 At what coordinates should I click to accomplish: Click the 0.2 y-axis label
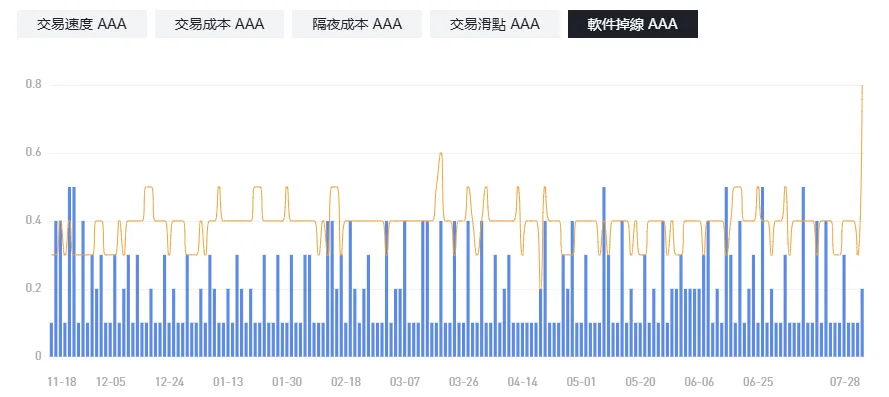[33, 289]
